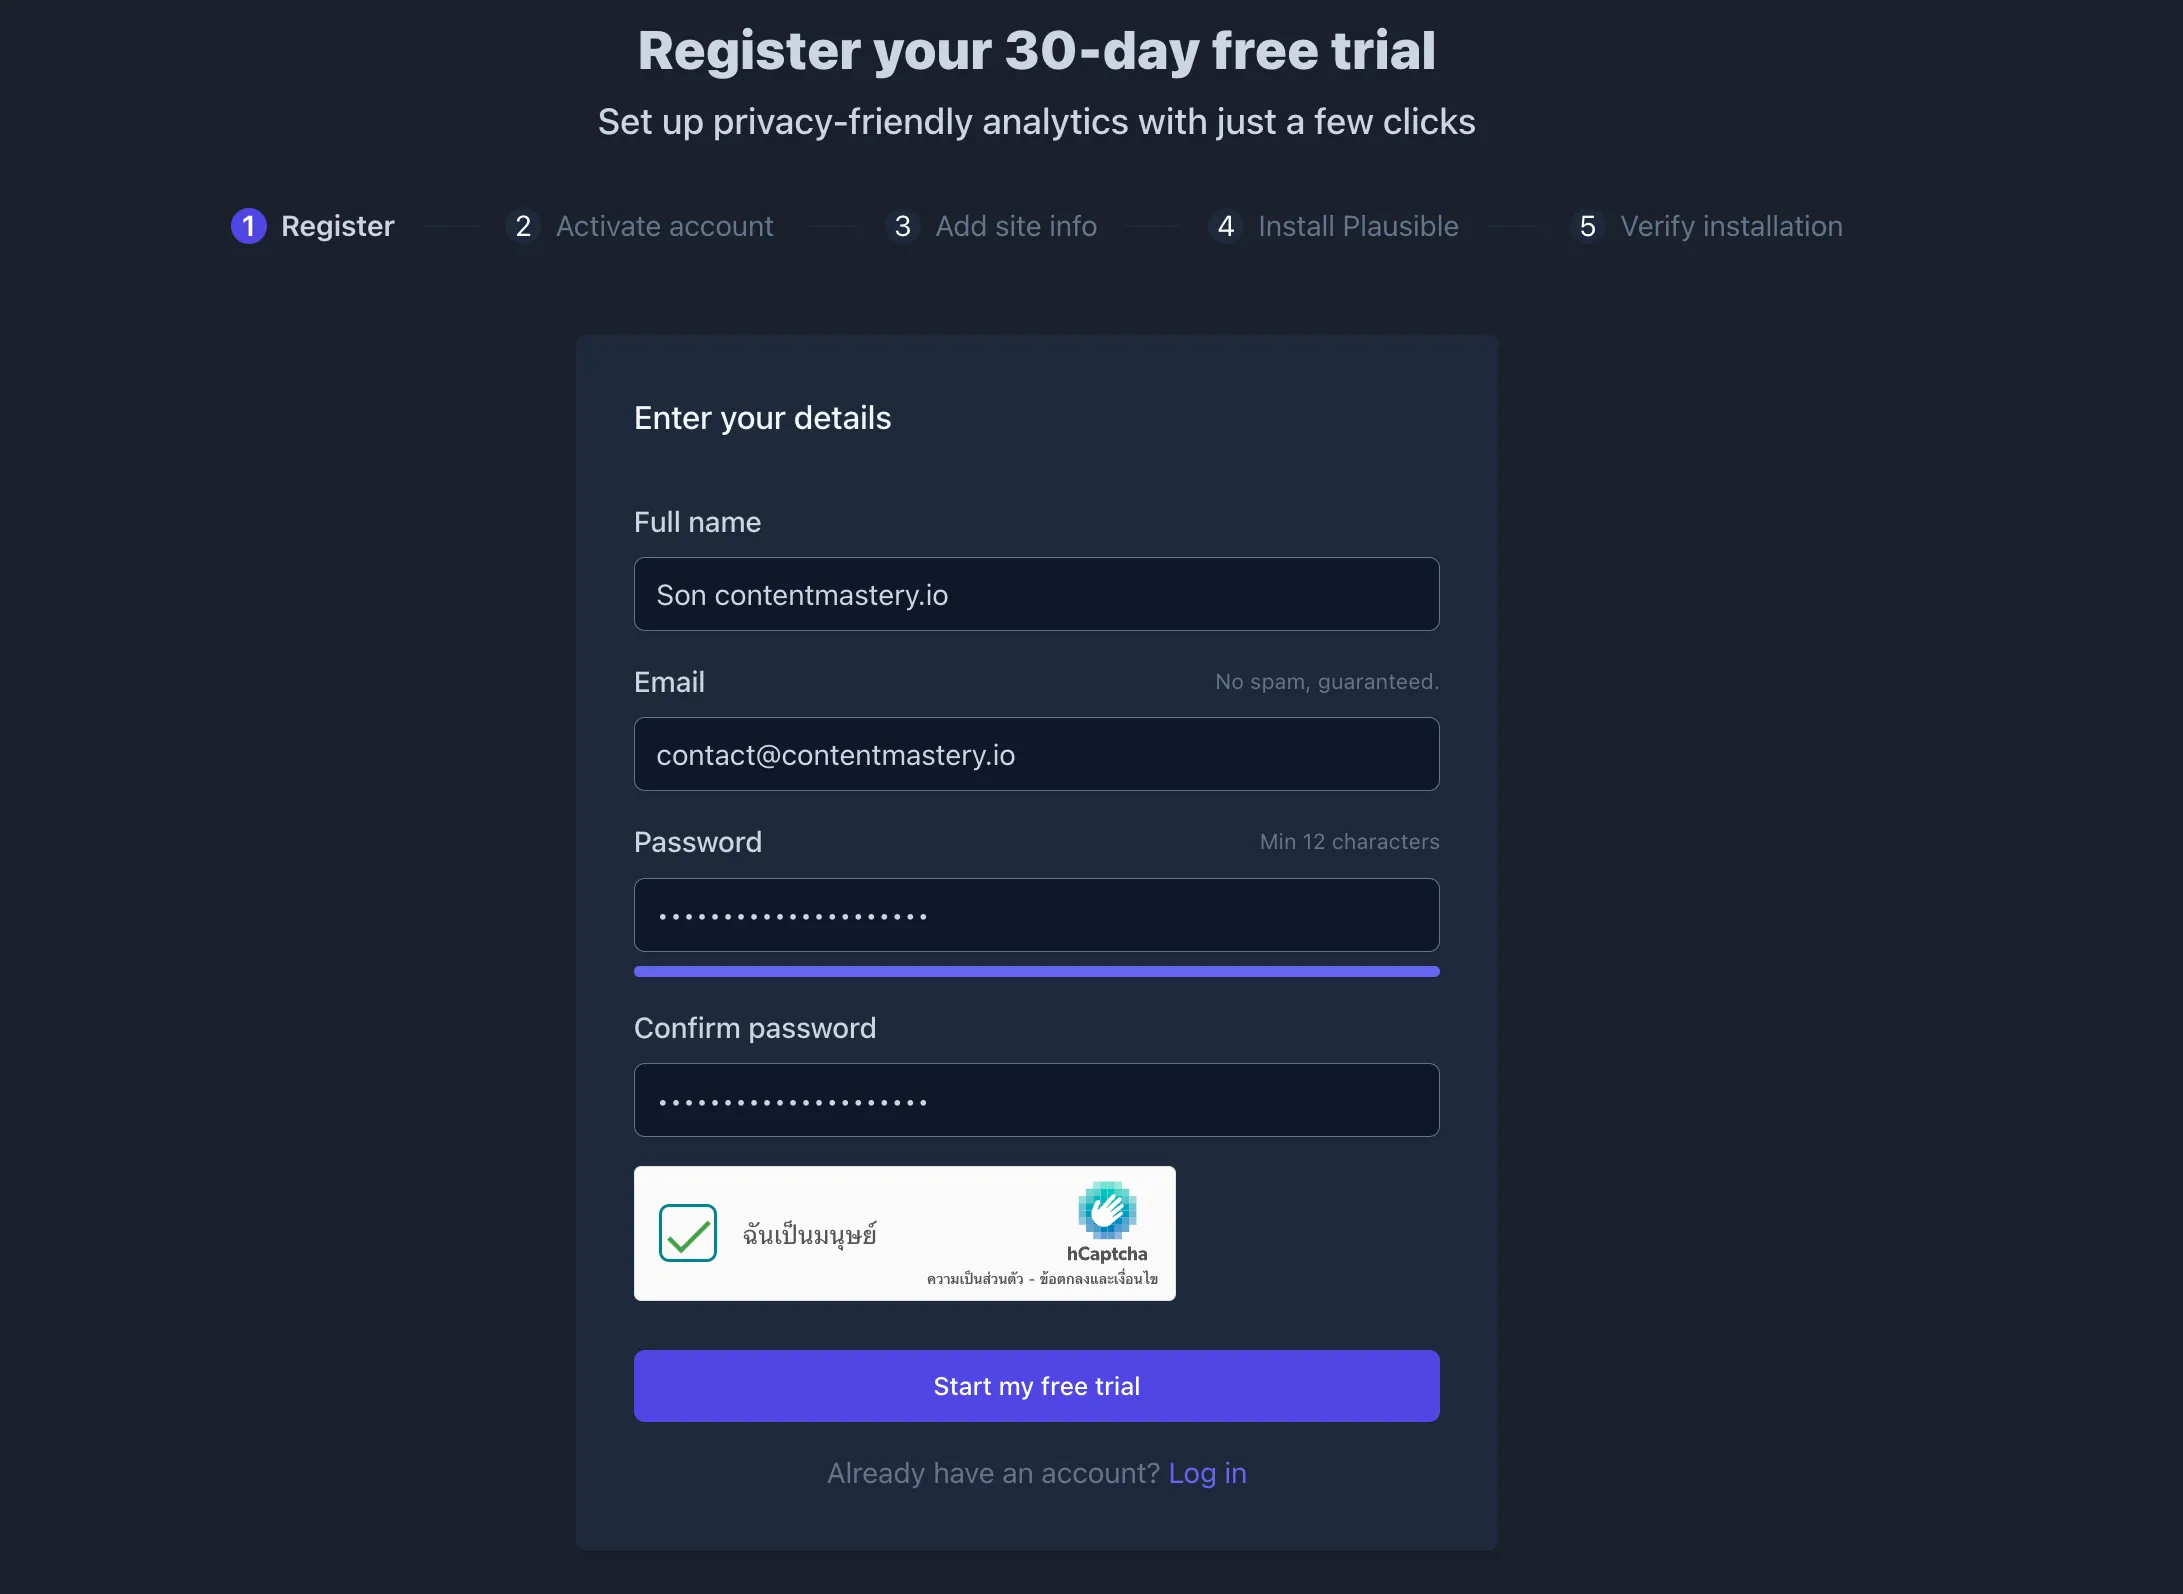The width and height of the screenshot is (2183, 1594).
Task: Click the step 2 number badge
Action: pos(523,226)
